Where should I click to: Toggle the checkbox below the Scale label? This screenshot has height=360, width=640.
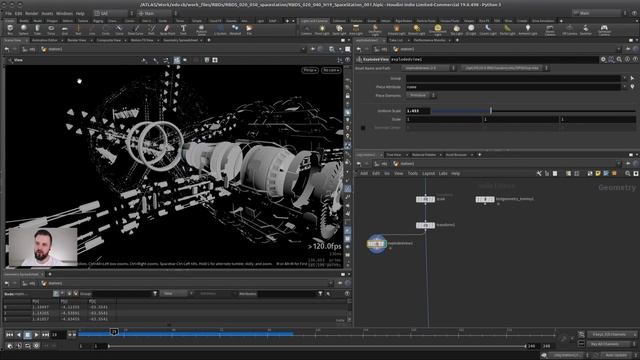[363, 128]
